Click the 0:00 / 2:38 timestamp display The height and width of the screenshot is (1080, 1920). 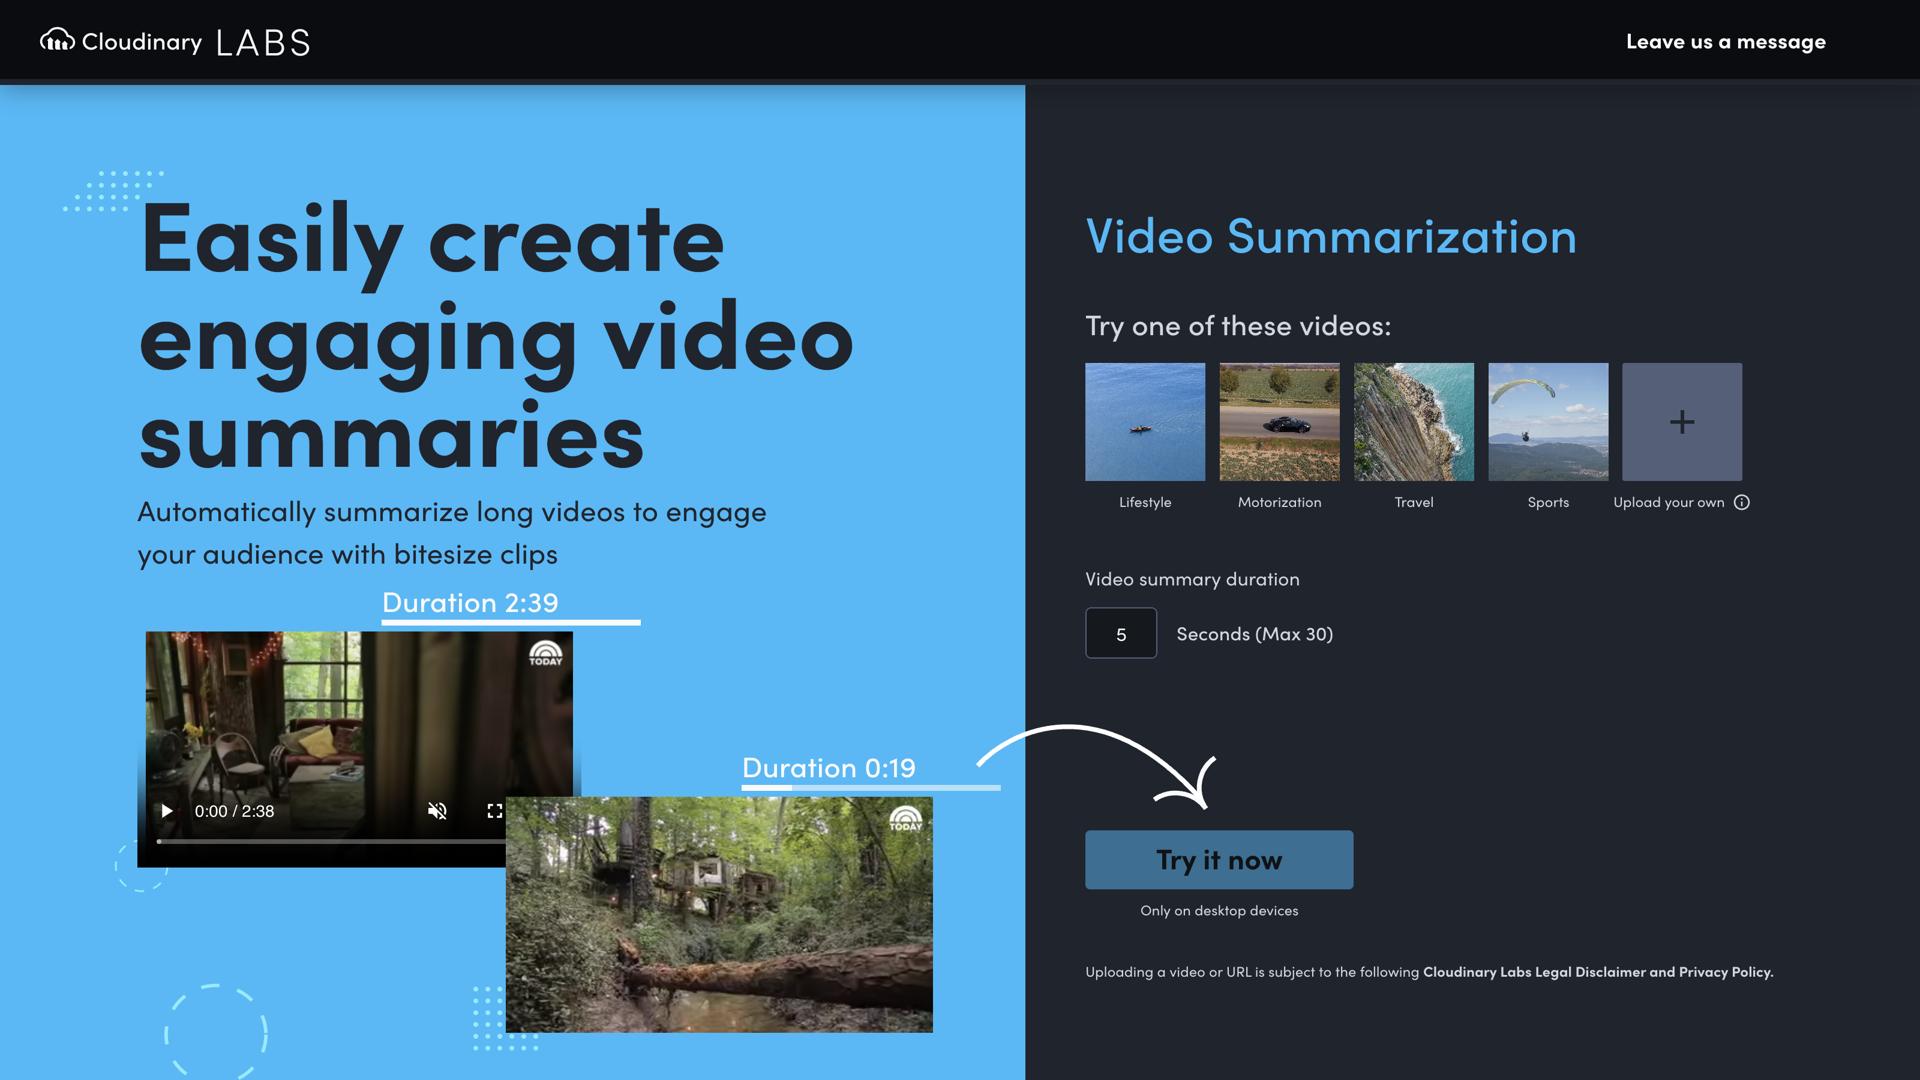click(234, 811)
